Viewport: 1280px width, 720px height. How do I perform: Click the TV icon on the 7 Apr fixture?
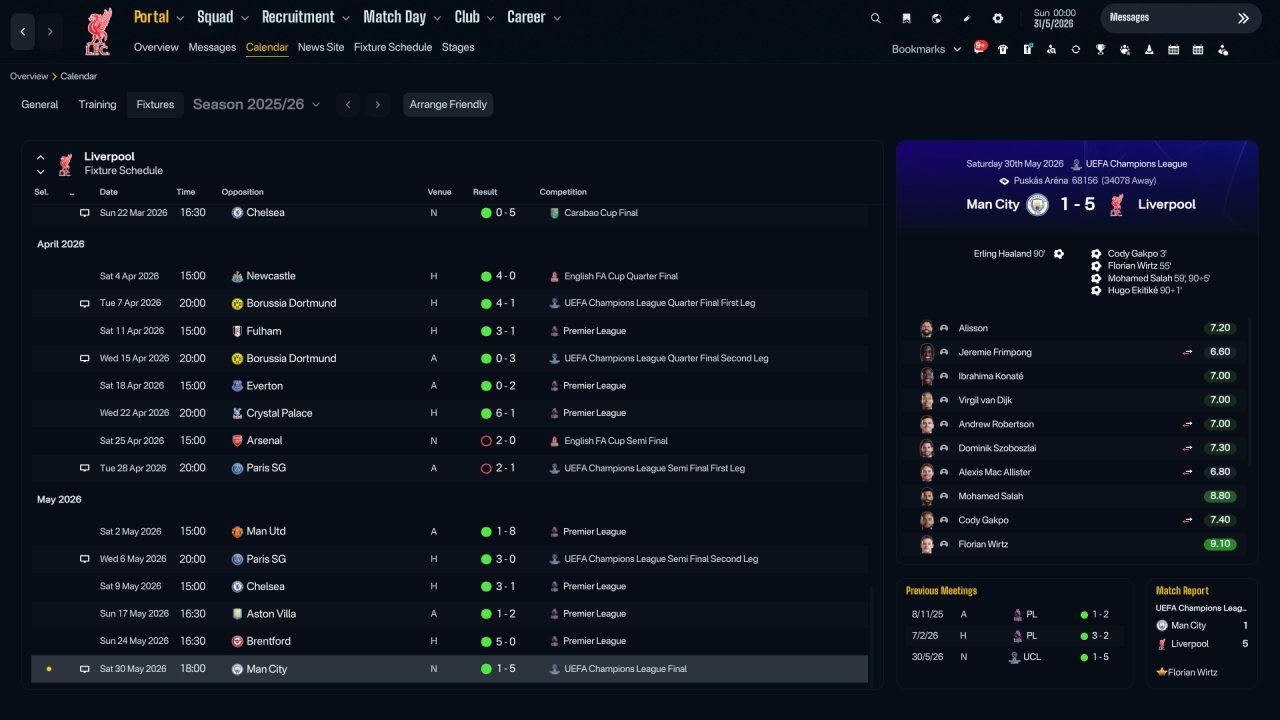point(85,303)
